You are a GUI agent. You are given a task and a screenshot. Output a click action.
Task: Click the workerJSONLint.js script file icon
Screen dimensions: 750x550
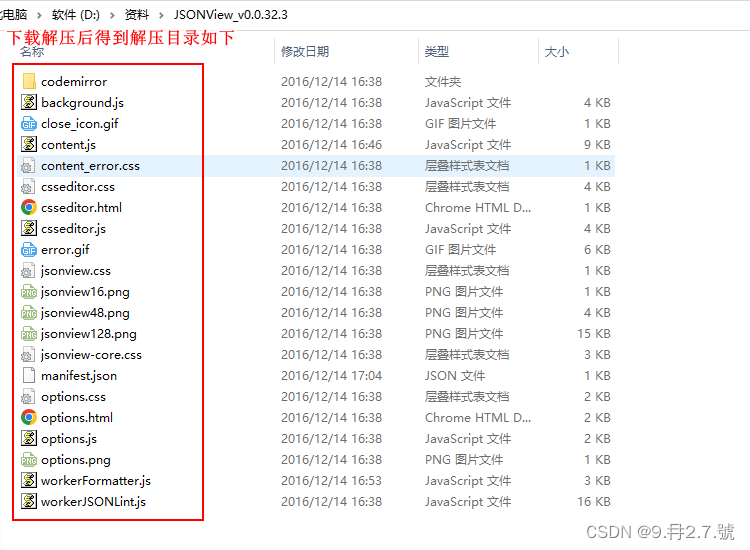pos(29,502)
